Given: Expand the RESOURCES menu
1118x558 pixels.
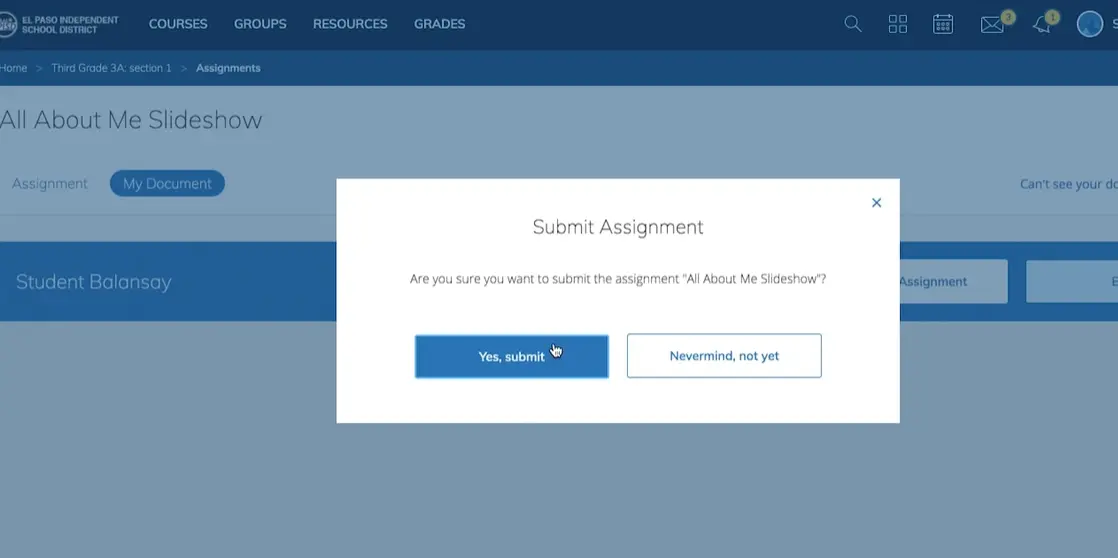Looking at the screenshot, I should coord(350,24).
